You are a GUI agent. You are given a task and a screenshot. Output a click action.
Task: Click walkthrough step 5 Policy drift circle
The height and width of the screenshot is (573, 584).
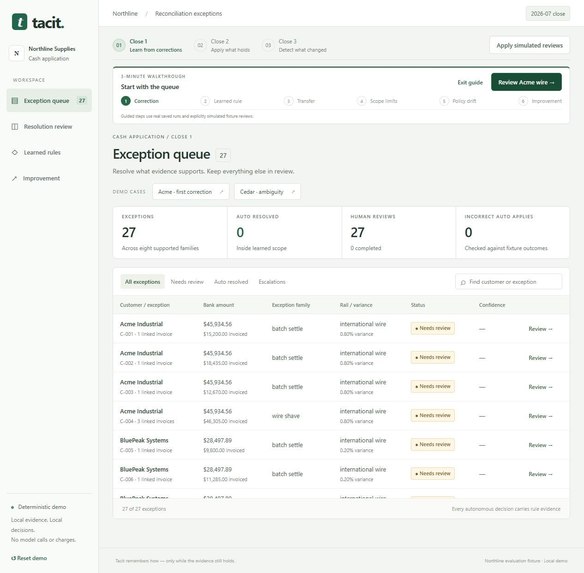[444, 101]
